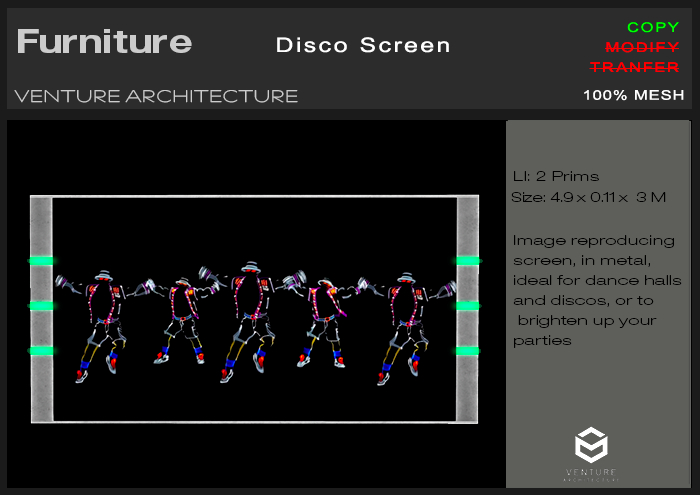Viewport: 700px width, 495px height.
Task: Click the '100% MESH' text
Action: click(633, 95)
